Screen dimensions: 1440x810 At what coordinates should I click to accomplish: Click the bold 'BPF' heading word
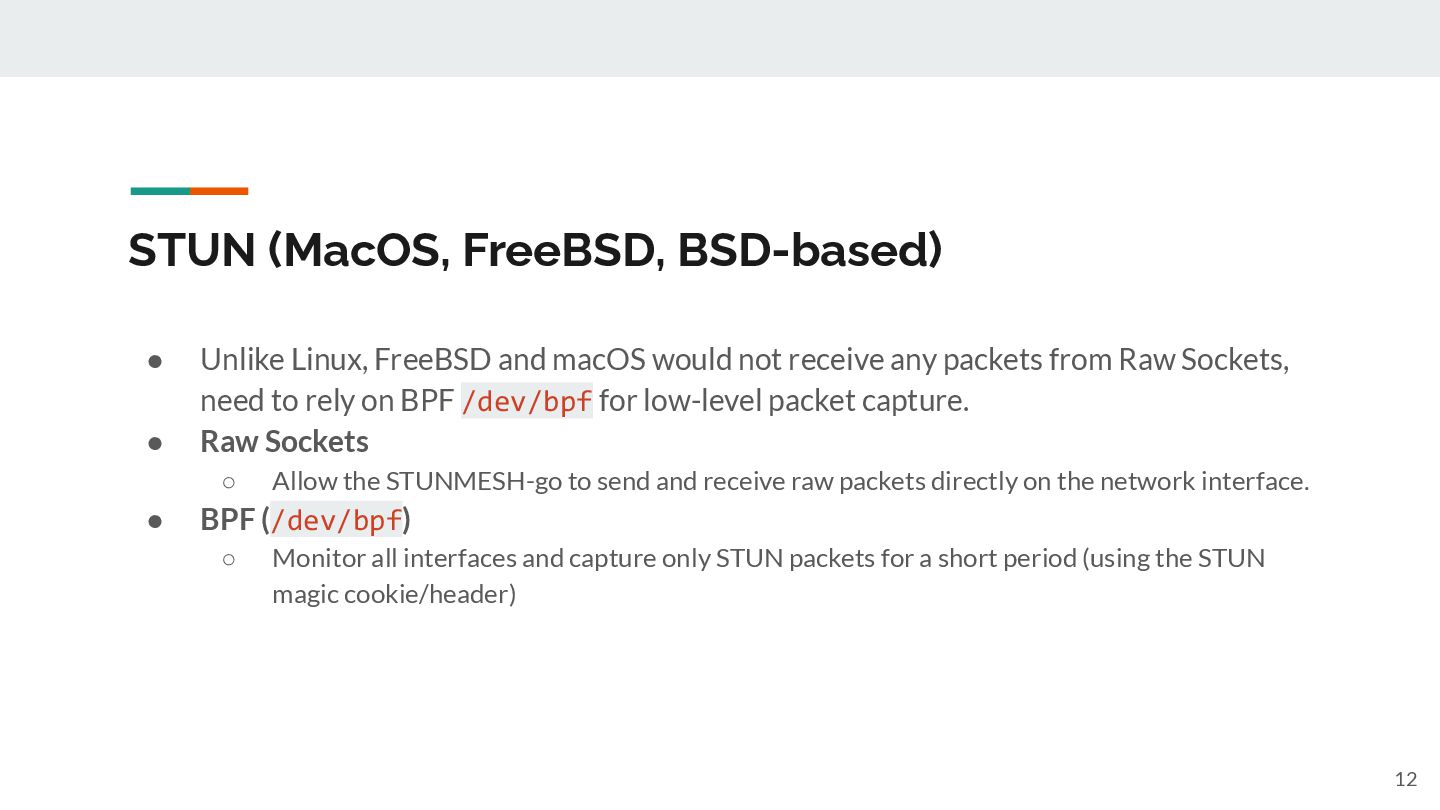(227, 520)
